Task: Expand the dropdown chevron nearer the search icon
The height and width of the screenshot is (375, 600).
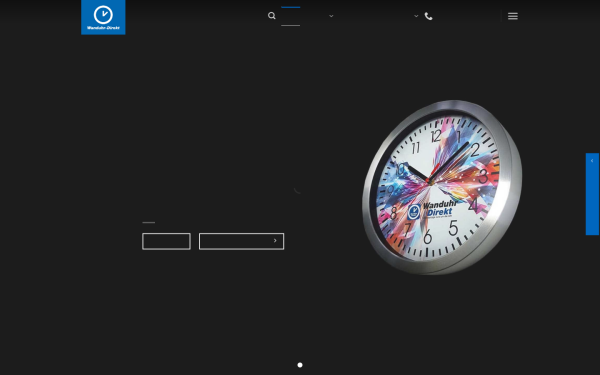Action: pos(331,16)
